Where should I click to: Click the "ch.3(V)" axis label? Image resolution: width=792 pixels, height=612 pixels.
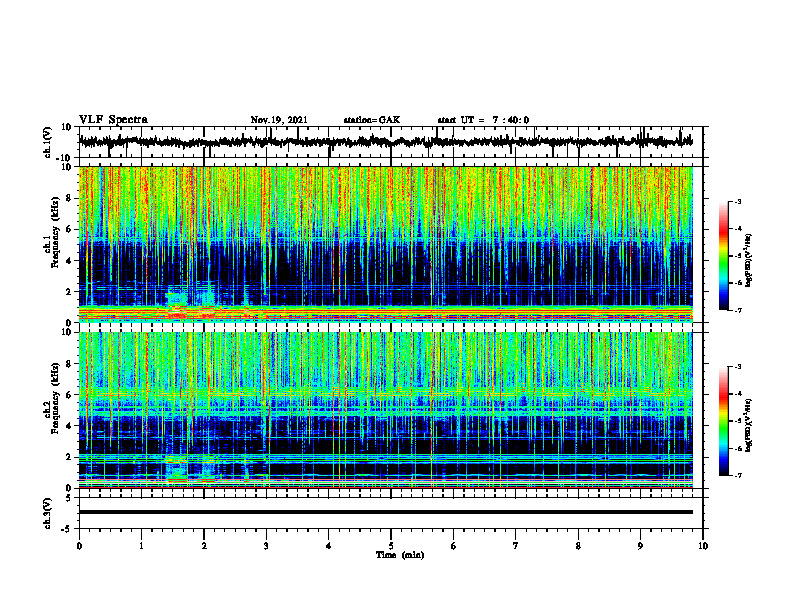[x=48, y=513]
